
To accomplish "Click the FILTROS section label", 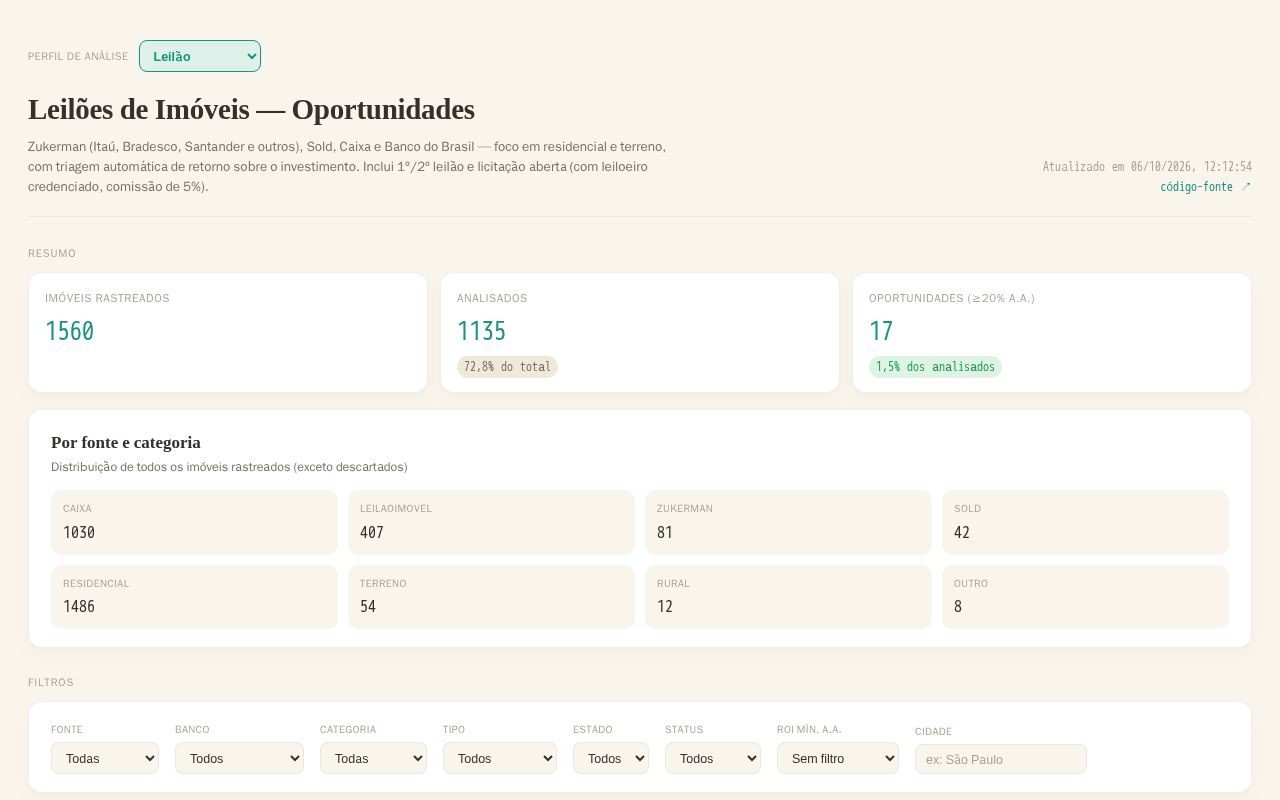I will 51,682.
